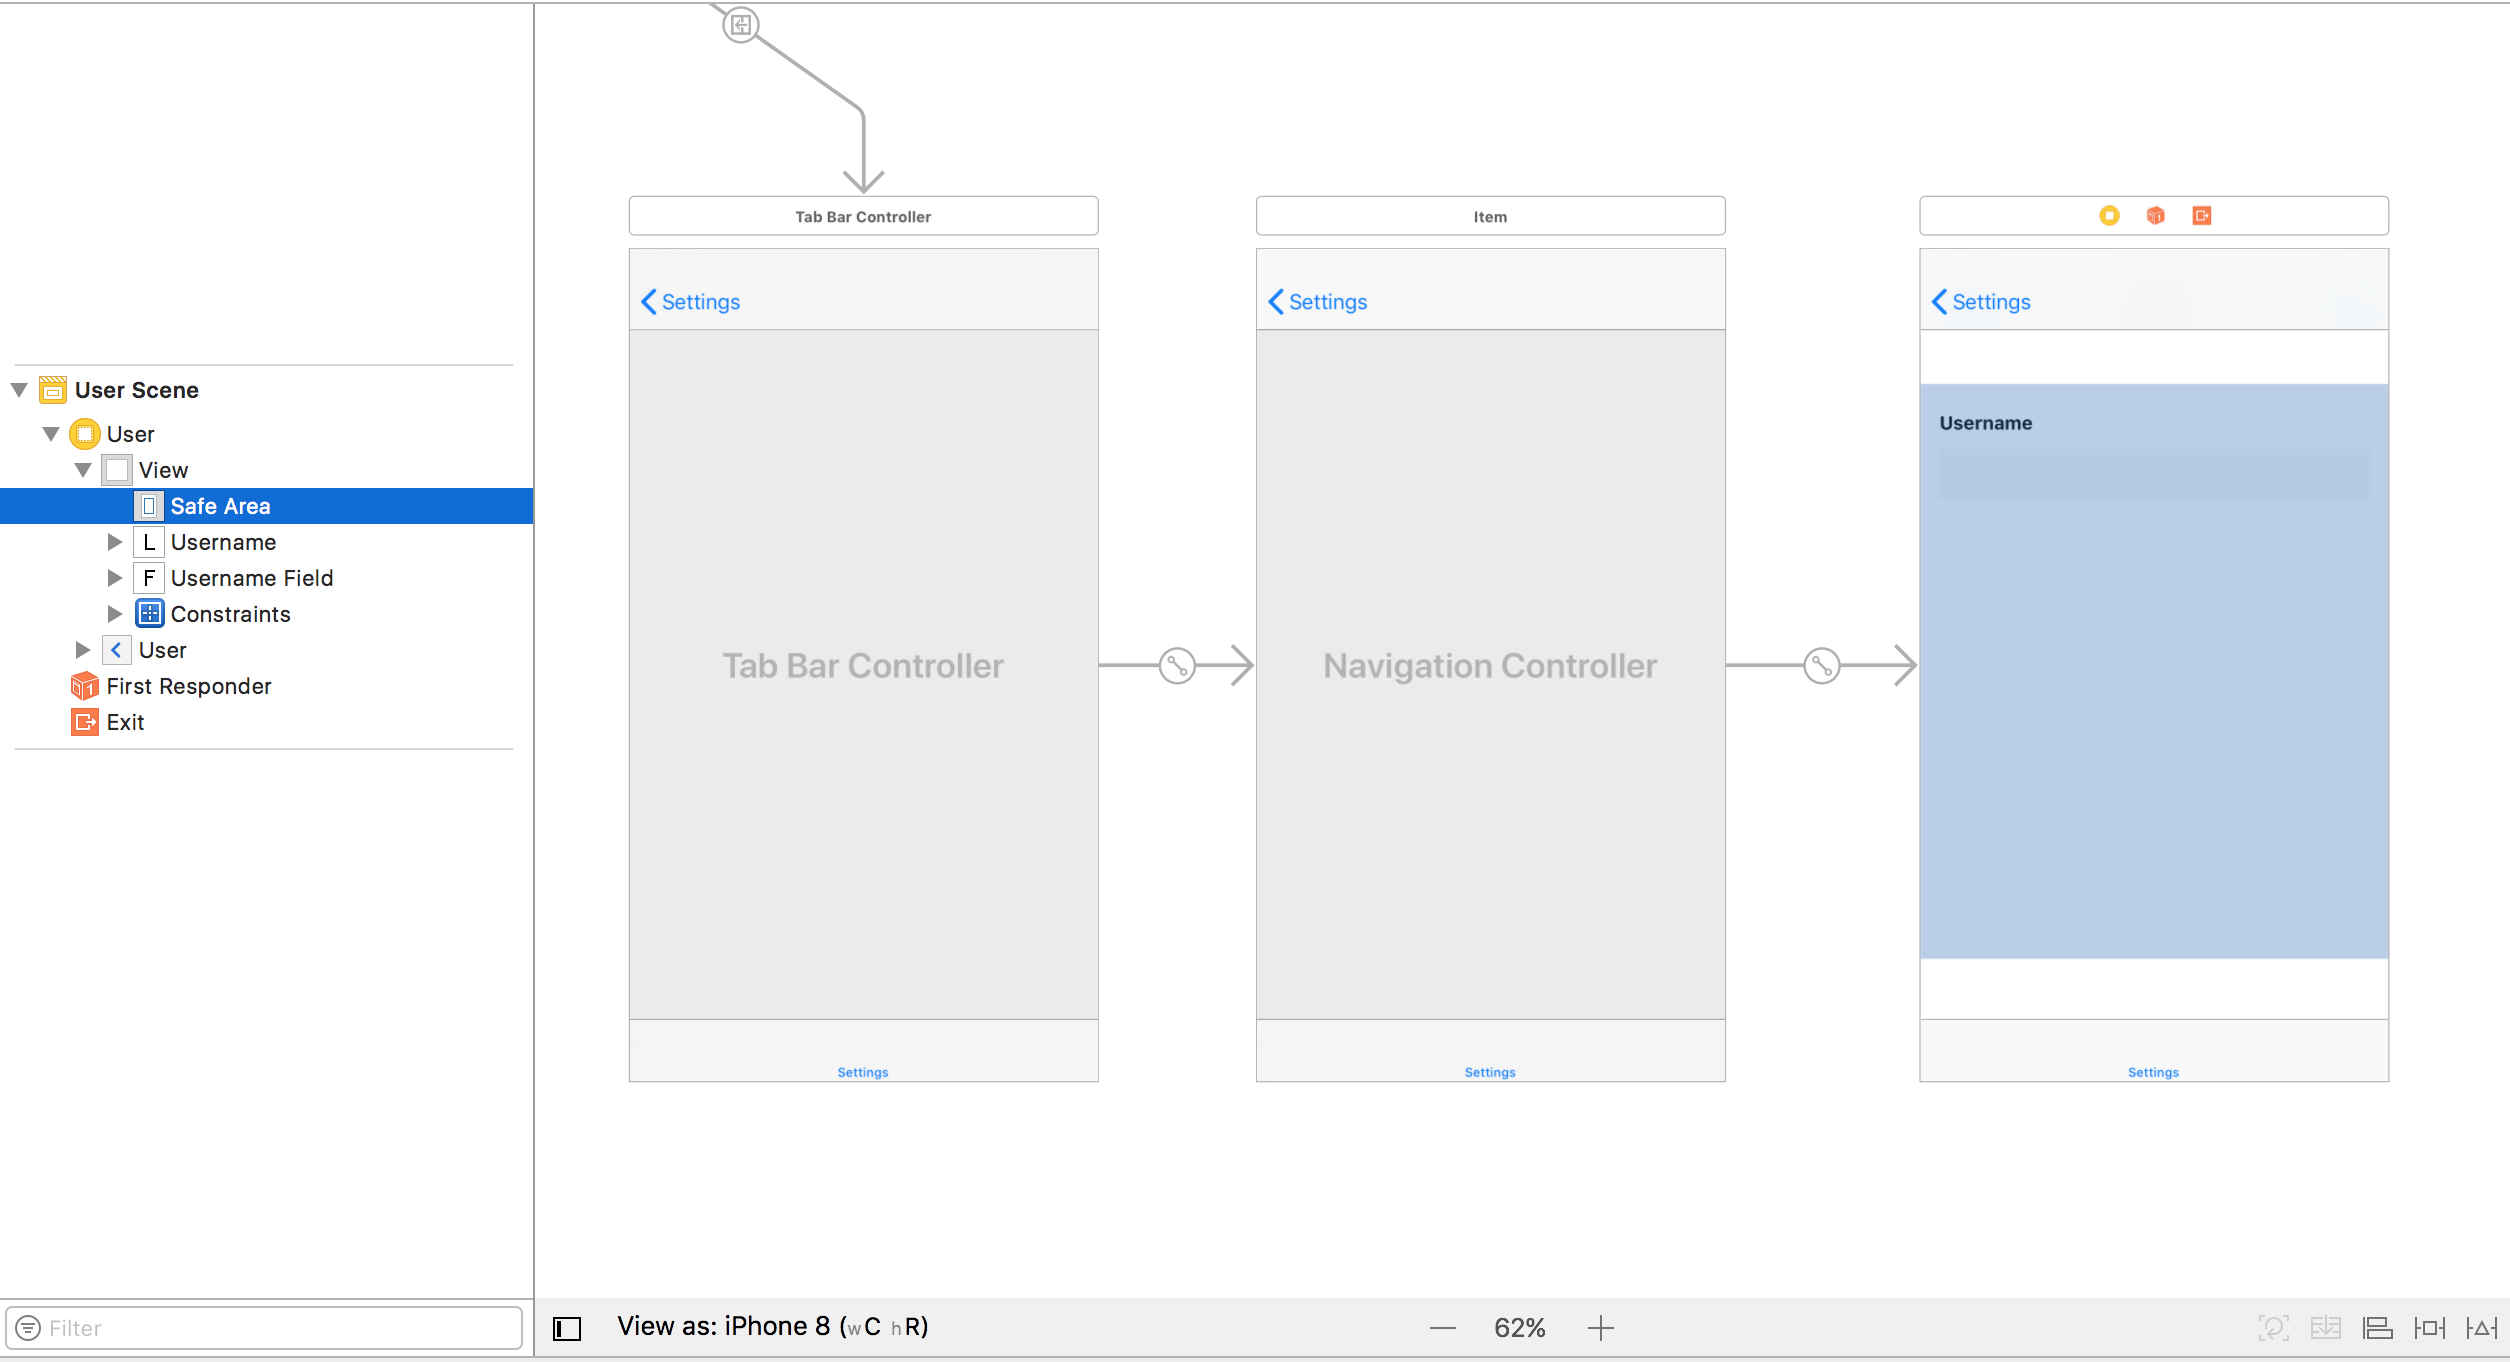
Task: Zoom in with the plus button
Action: point(1601,1328)
